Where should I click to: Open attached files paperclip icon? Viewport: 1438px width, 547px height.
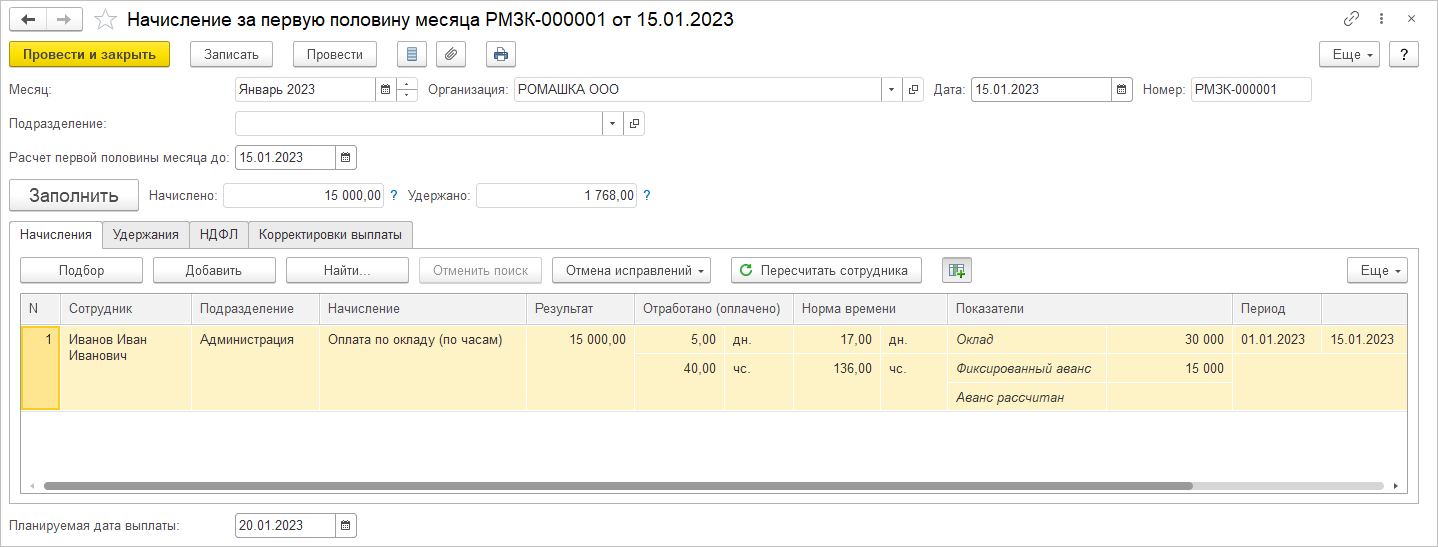click(451, 54)
